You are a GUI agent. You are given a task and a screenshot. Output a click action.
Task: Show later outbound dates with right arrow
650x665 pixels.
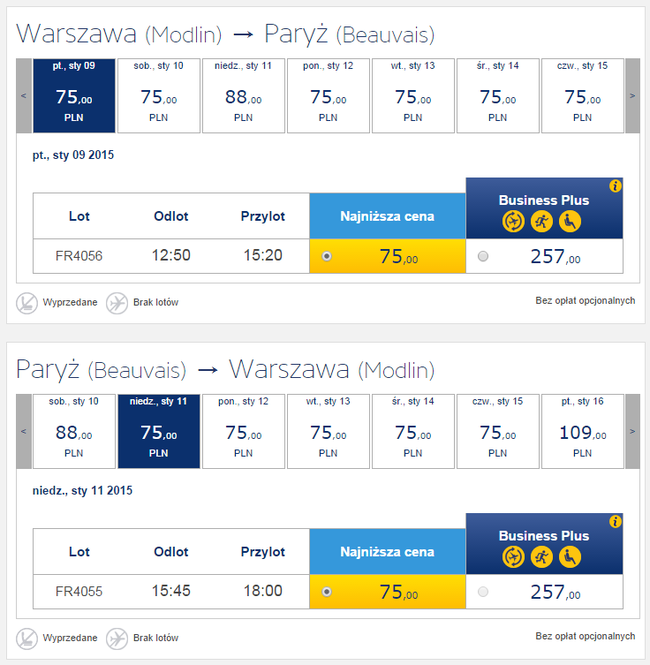[632, 96]
